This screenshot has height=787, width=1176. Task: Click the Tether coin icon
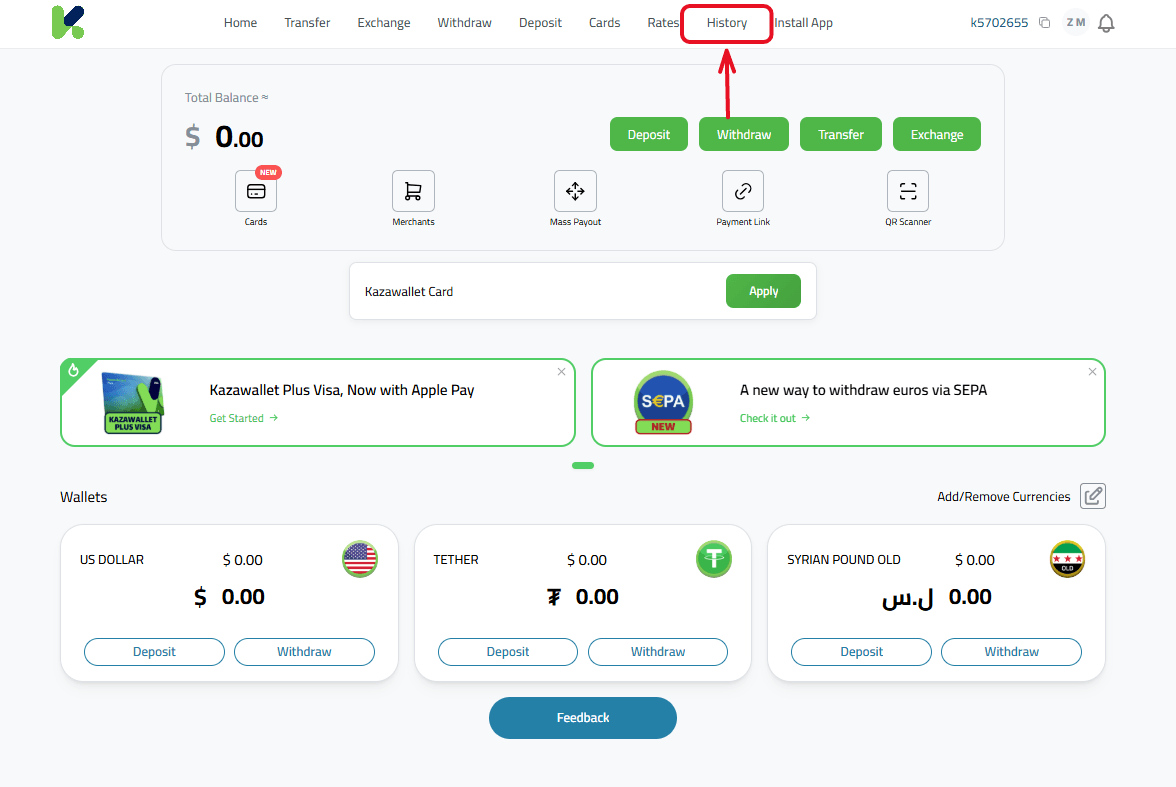(713, 559)
